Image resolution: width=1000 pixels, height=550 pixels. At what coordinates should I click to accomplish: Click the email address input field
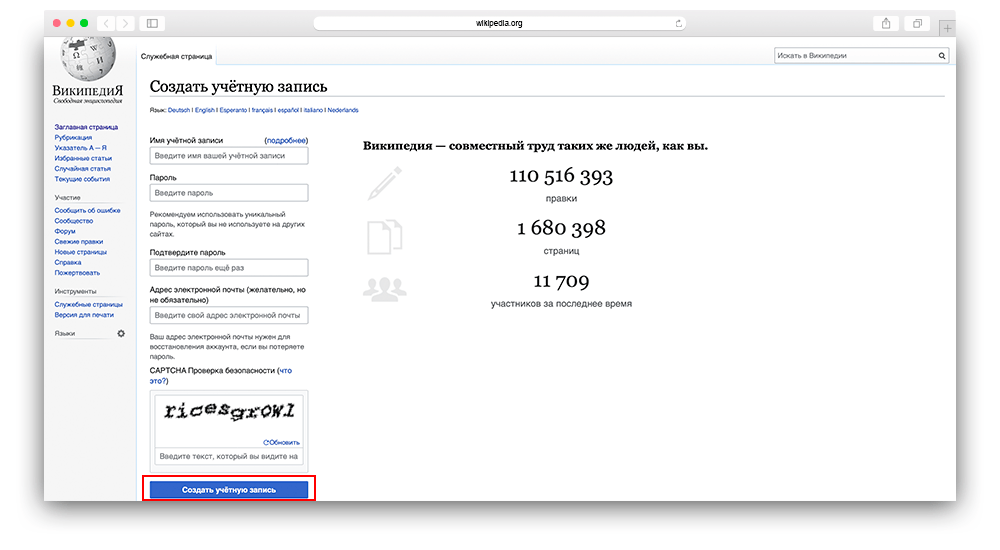(x=229, y=315)
